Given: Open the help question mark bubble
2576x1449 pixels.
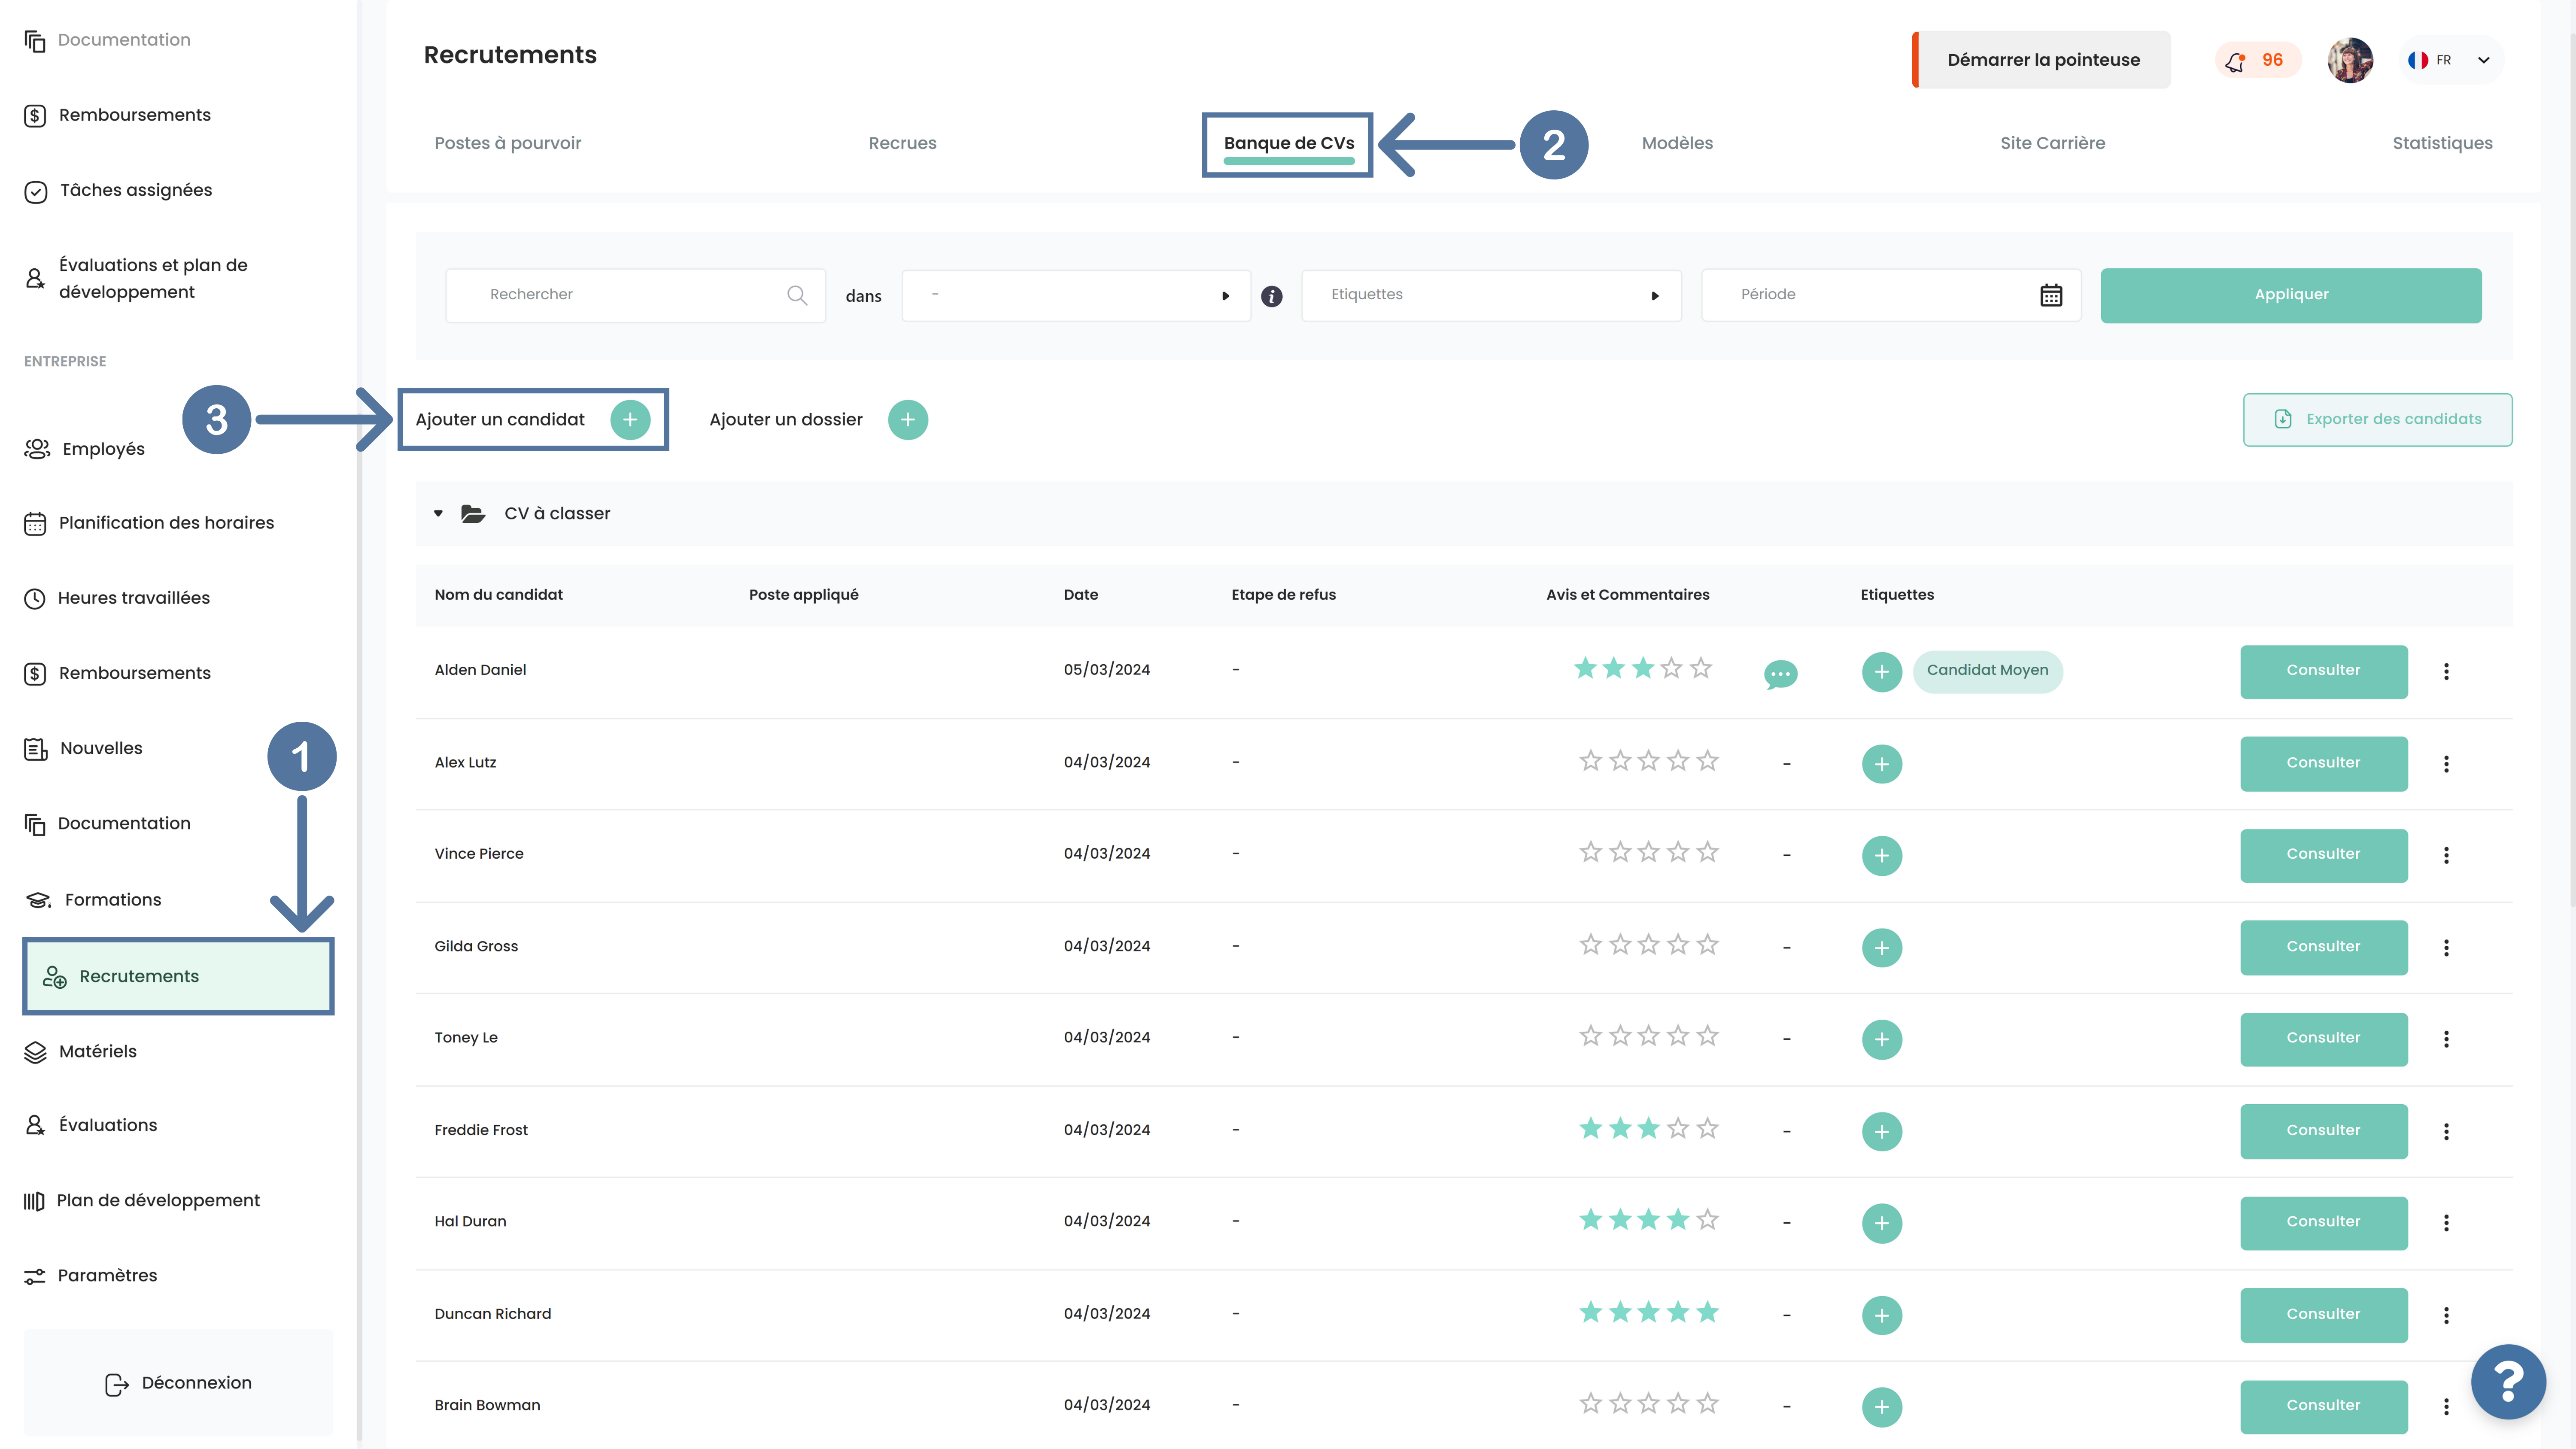Looking at the screenshot, I should coord(2508,1382).
